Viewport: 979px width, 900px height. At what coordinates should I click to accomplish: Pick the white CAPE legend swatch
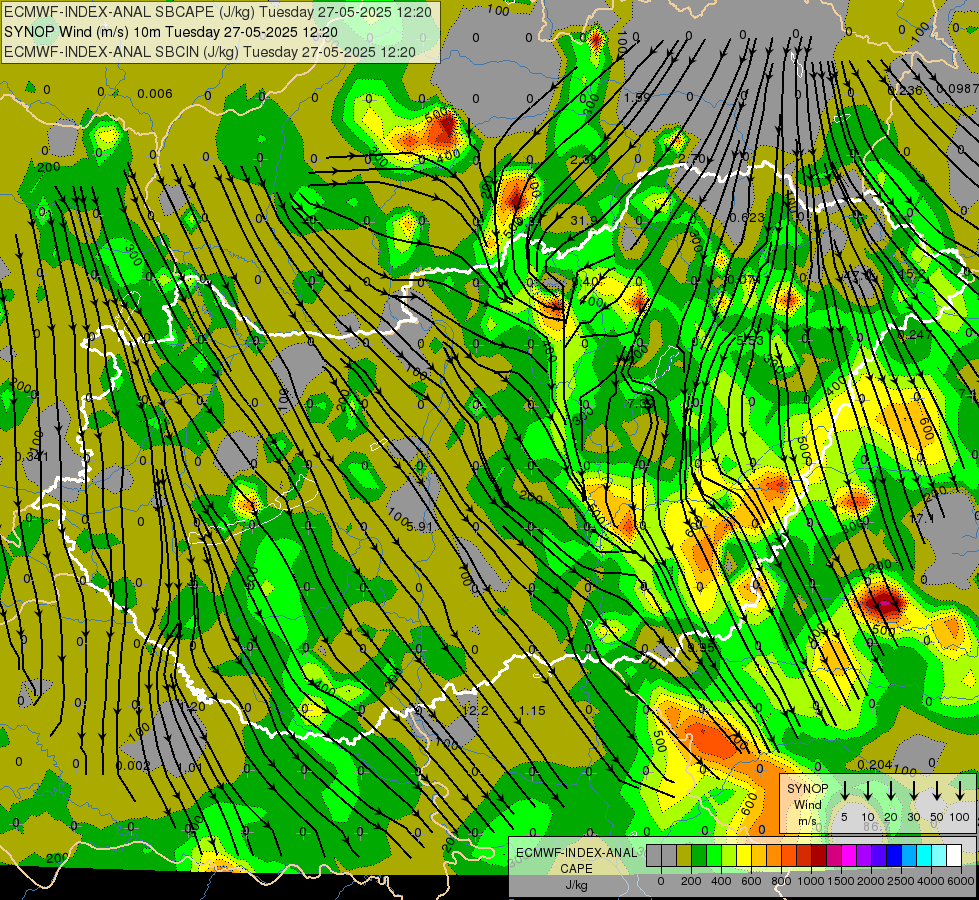click(x=953, y=856)
